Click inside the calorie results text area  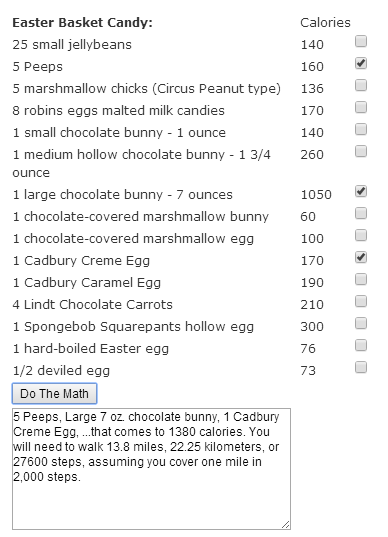click(x=151, y=469)
